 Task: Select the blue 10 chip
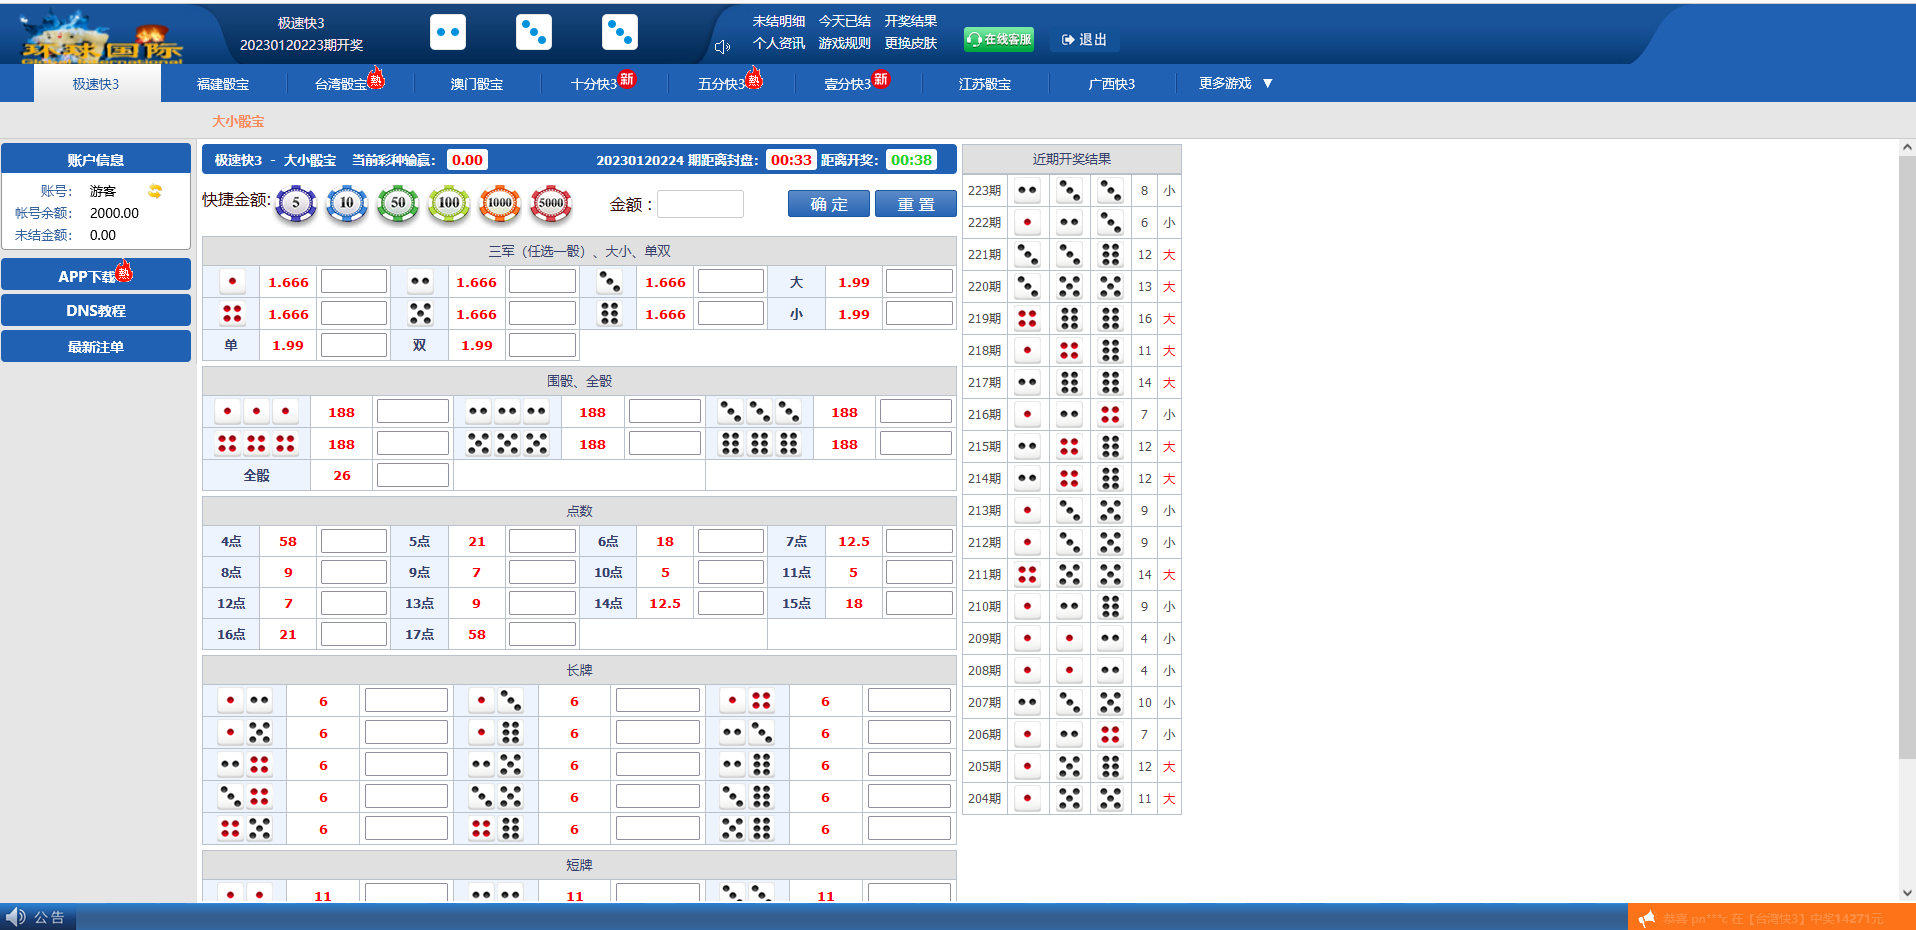(347, 203)
